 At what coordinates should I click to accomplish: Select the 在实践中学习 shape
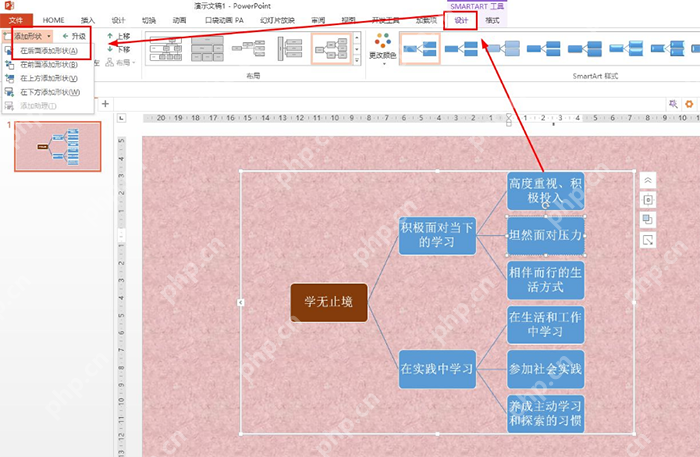[437, 369]
